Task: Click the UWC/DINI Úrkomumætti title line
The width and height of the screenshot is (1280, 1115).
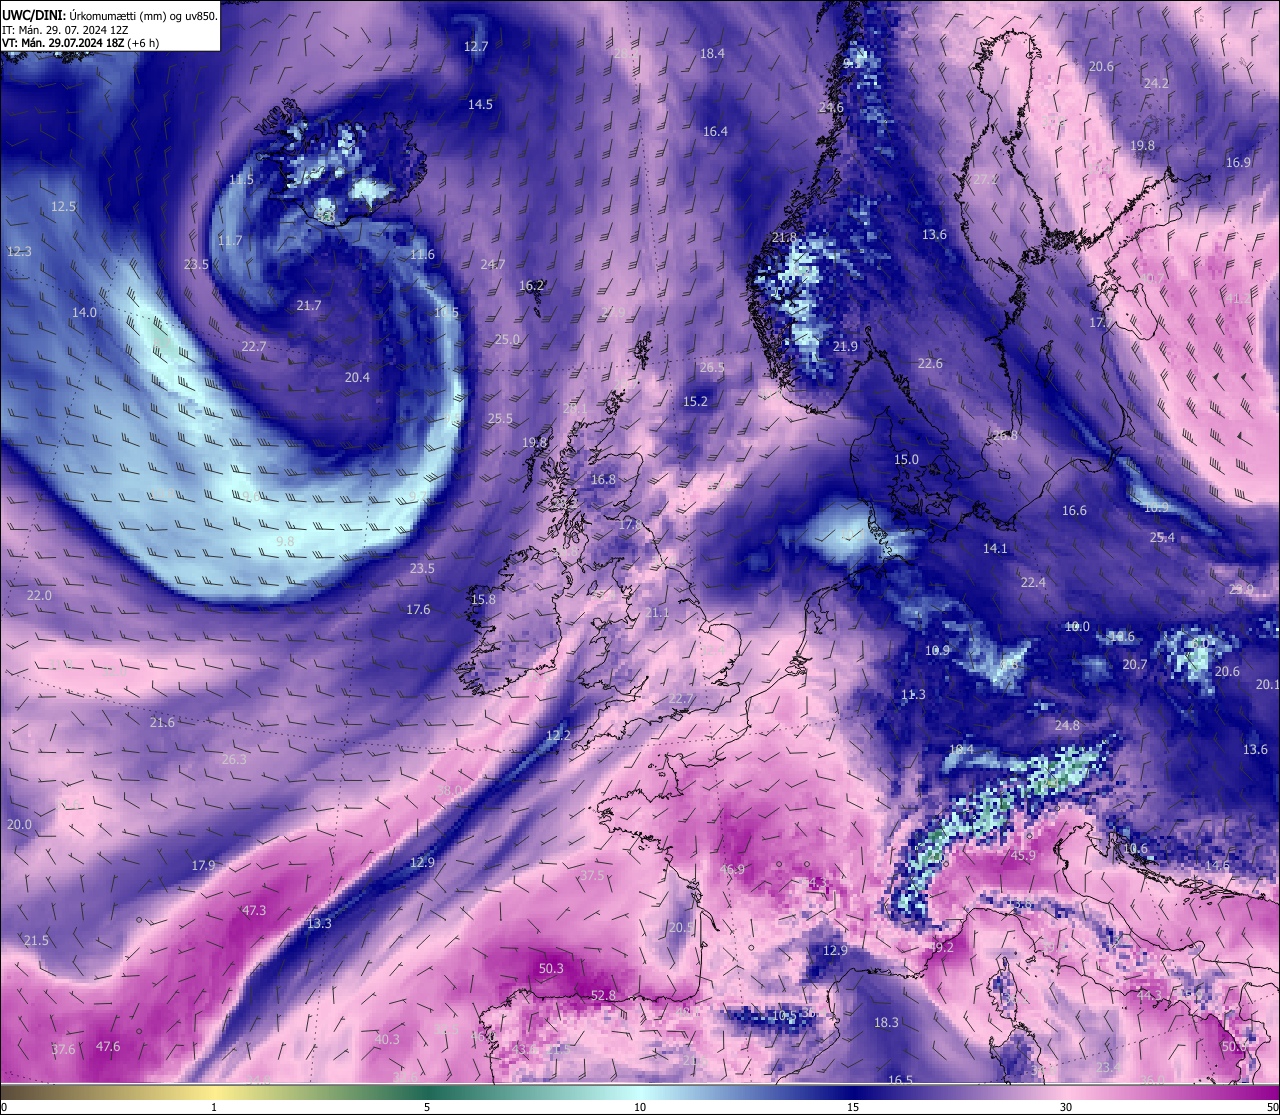Action: 110,15
